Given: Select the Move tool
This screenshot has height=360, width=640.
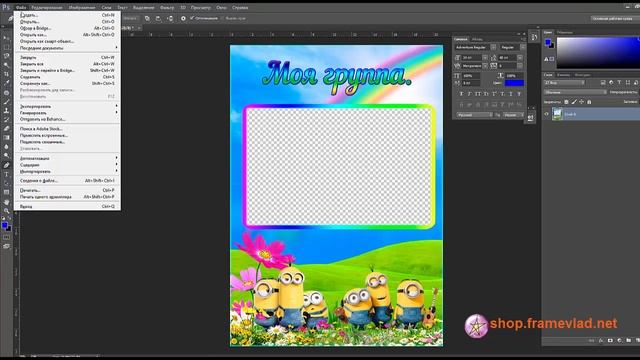Looking at the screenshot, I should point(6,38).
